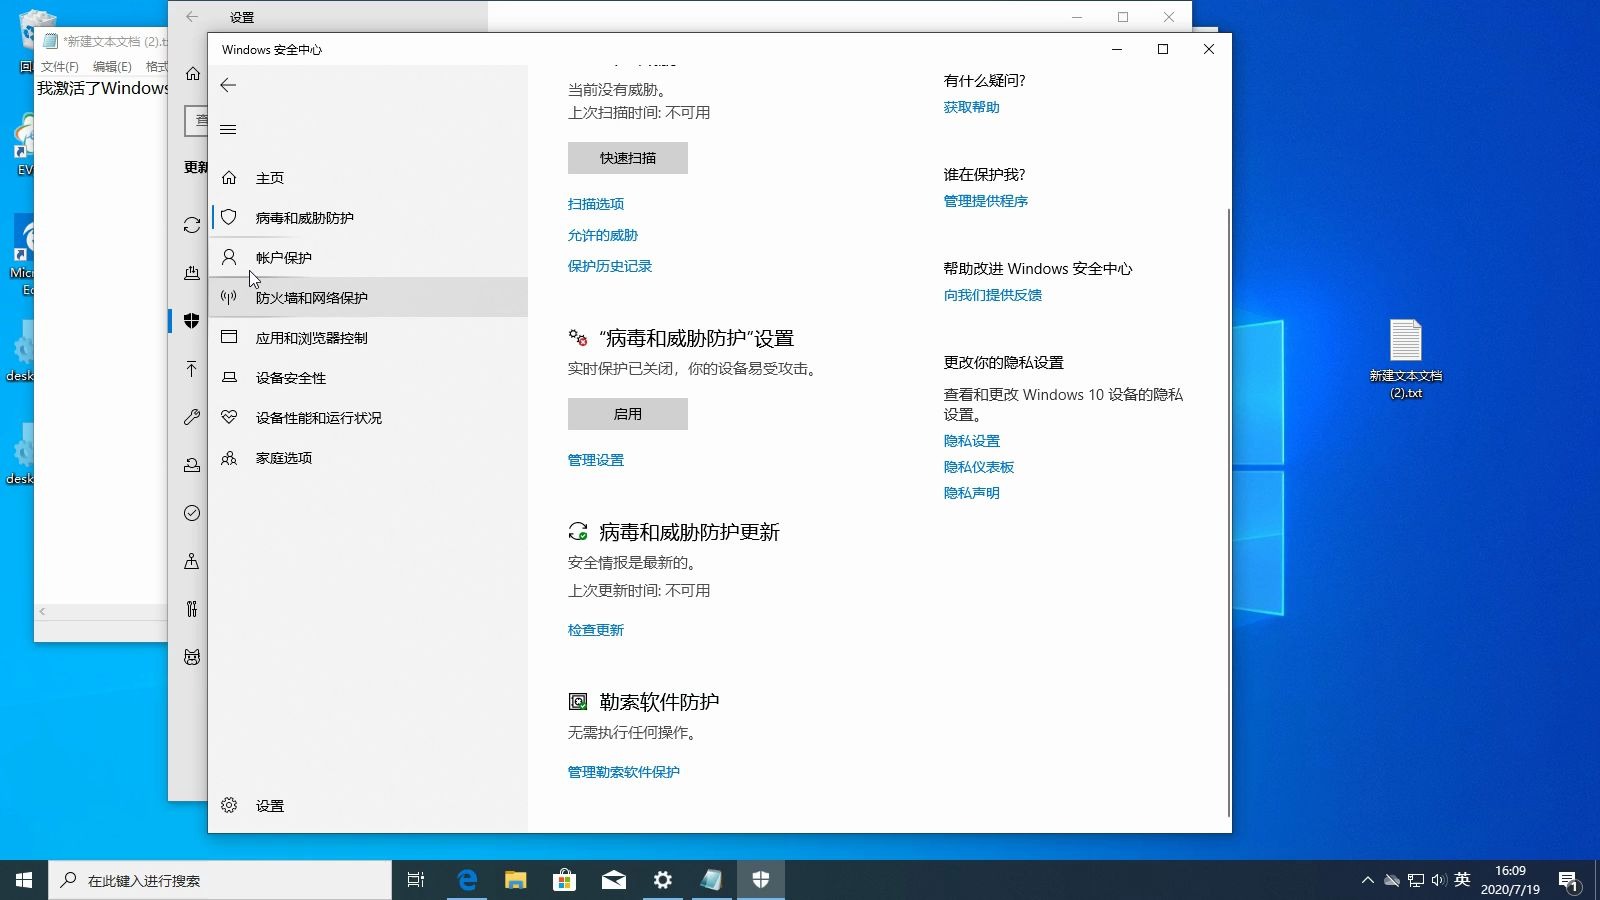Viewport: 1600px width, 900px height.
Task: Open 管理勒索软件保护 link
Action: tap(624, 772)
